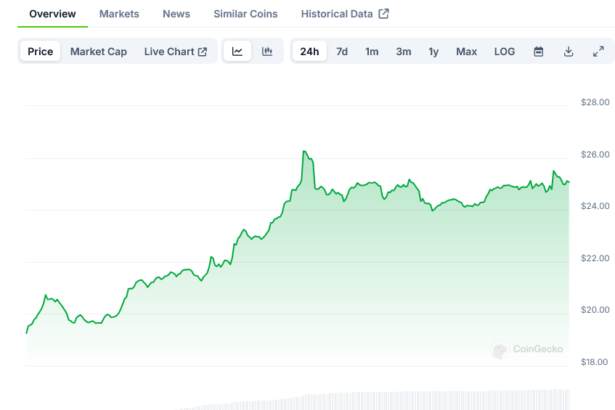Expand chart to fullscreen
The image size is (615, 410).
click(x=598, y=51)
